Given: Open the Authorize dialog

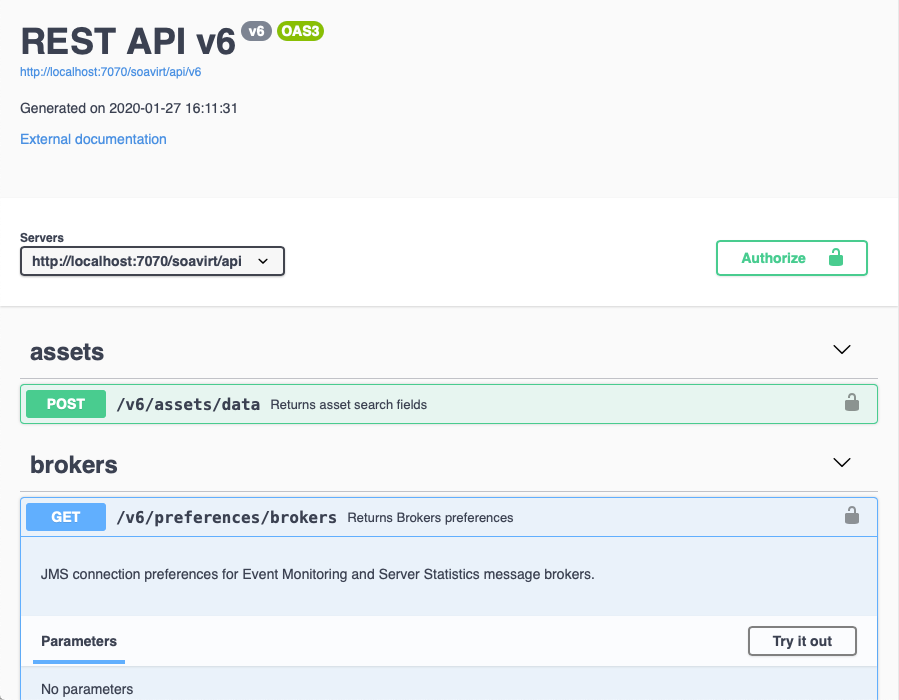Looking at the screenshot, I should 791,258.
